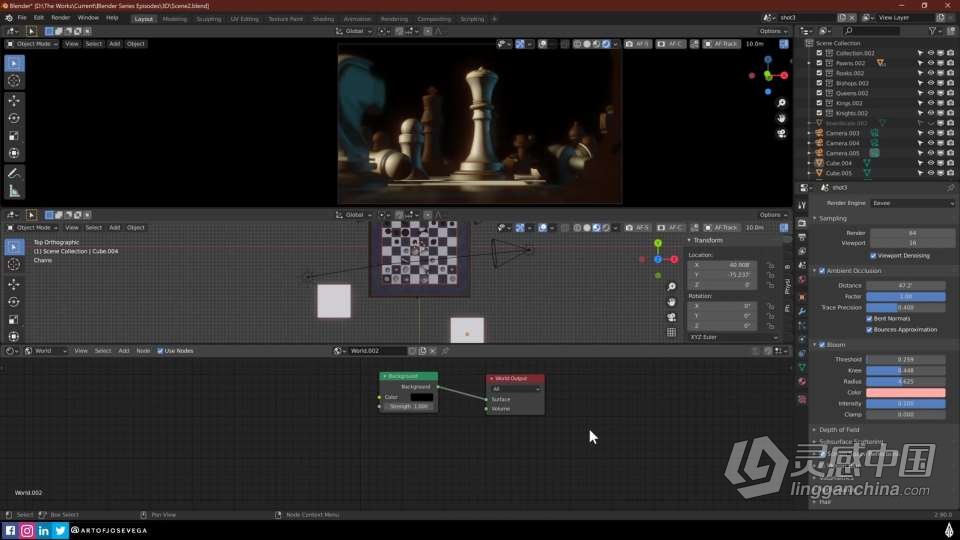Expand Camera.003 in outliner
960x540 pixels.
pyautogui.click(x=809, y=133)
